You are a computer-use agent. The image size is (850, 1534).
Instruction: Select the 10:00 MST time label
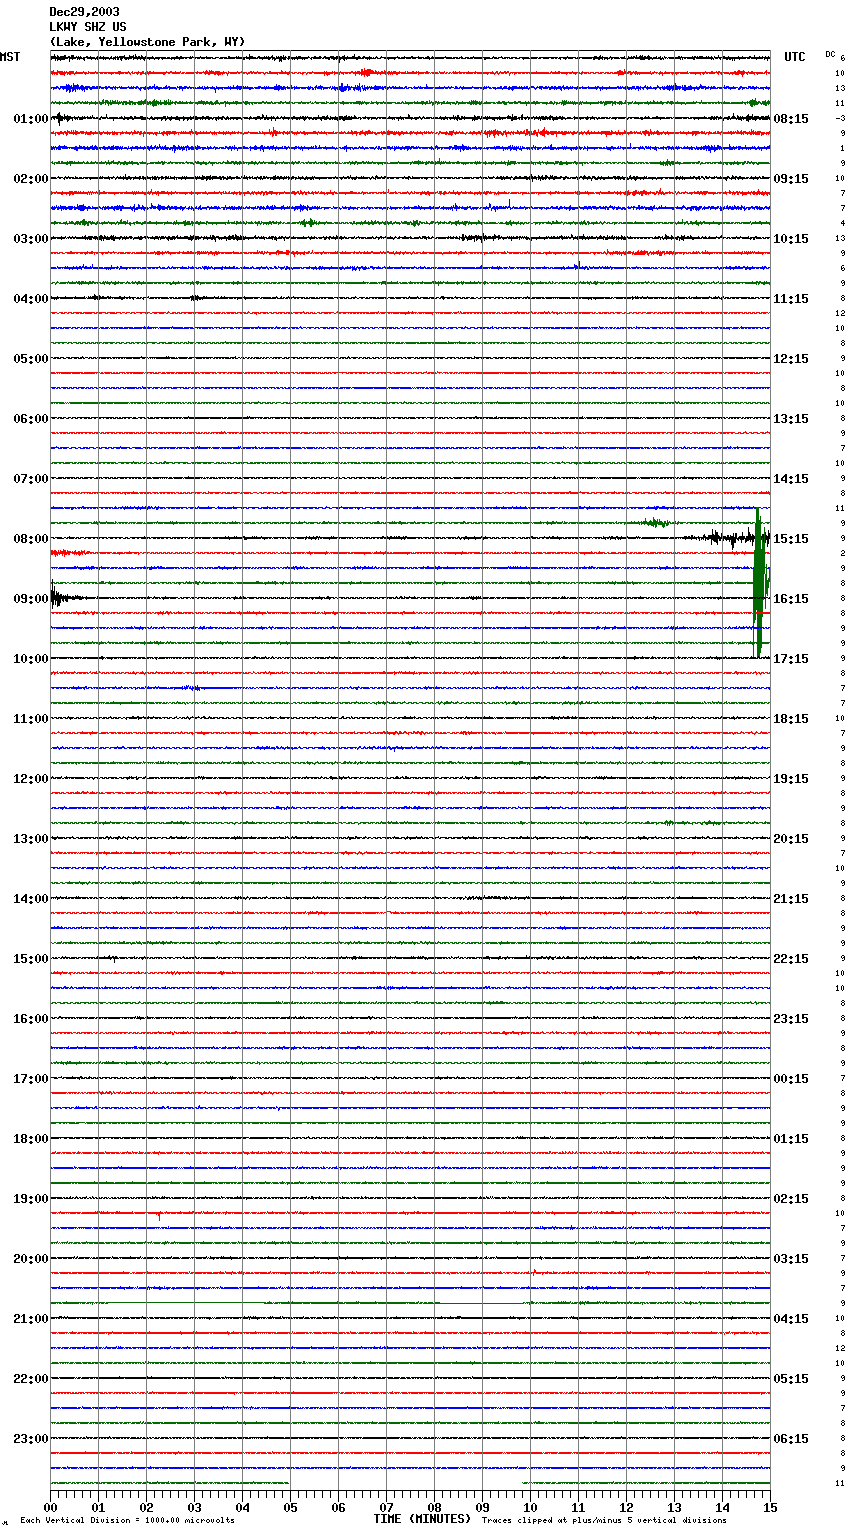click(31, 659)
